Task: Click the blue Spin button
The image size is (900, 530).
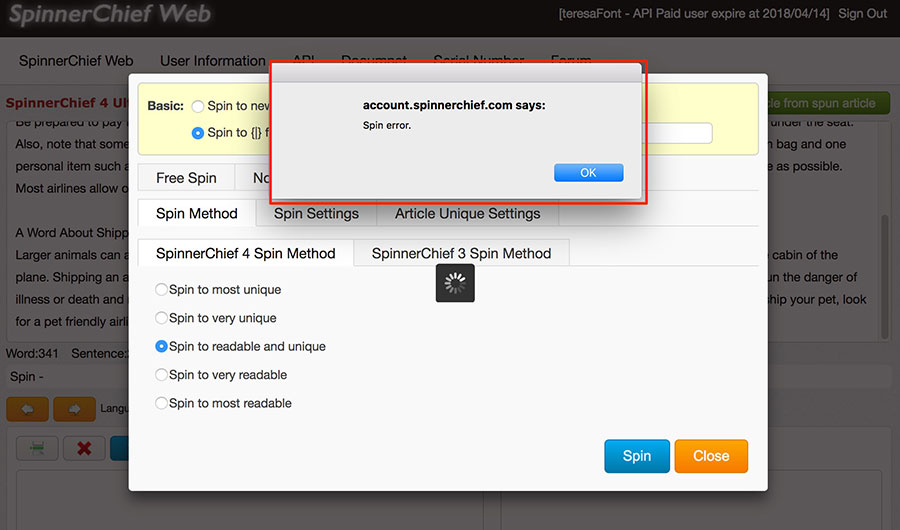Action: point(637,456)
